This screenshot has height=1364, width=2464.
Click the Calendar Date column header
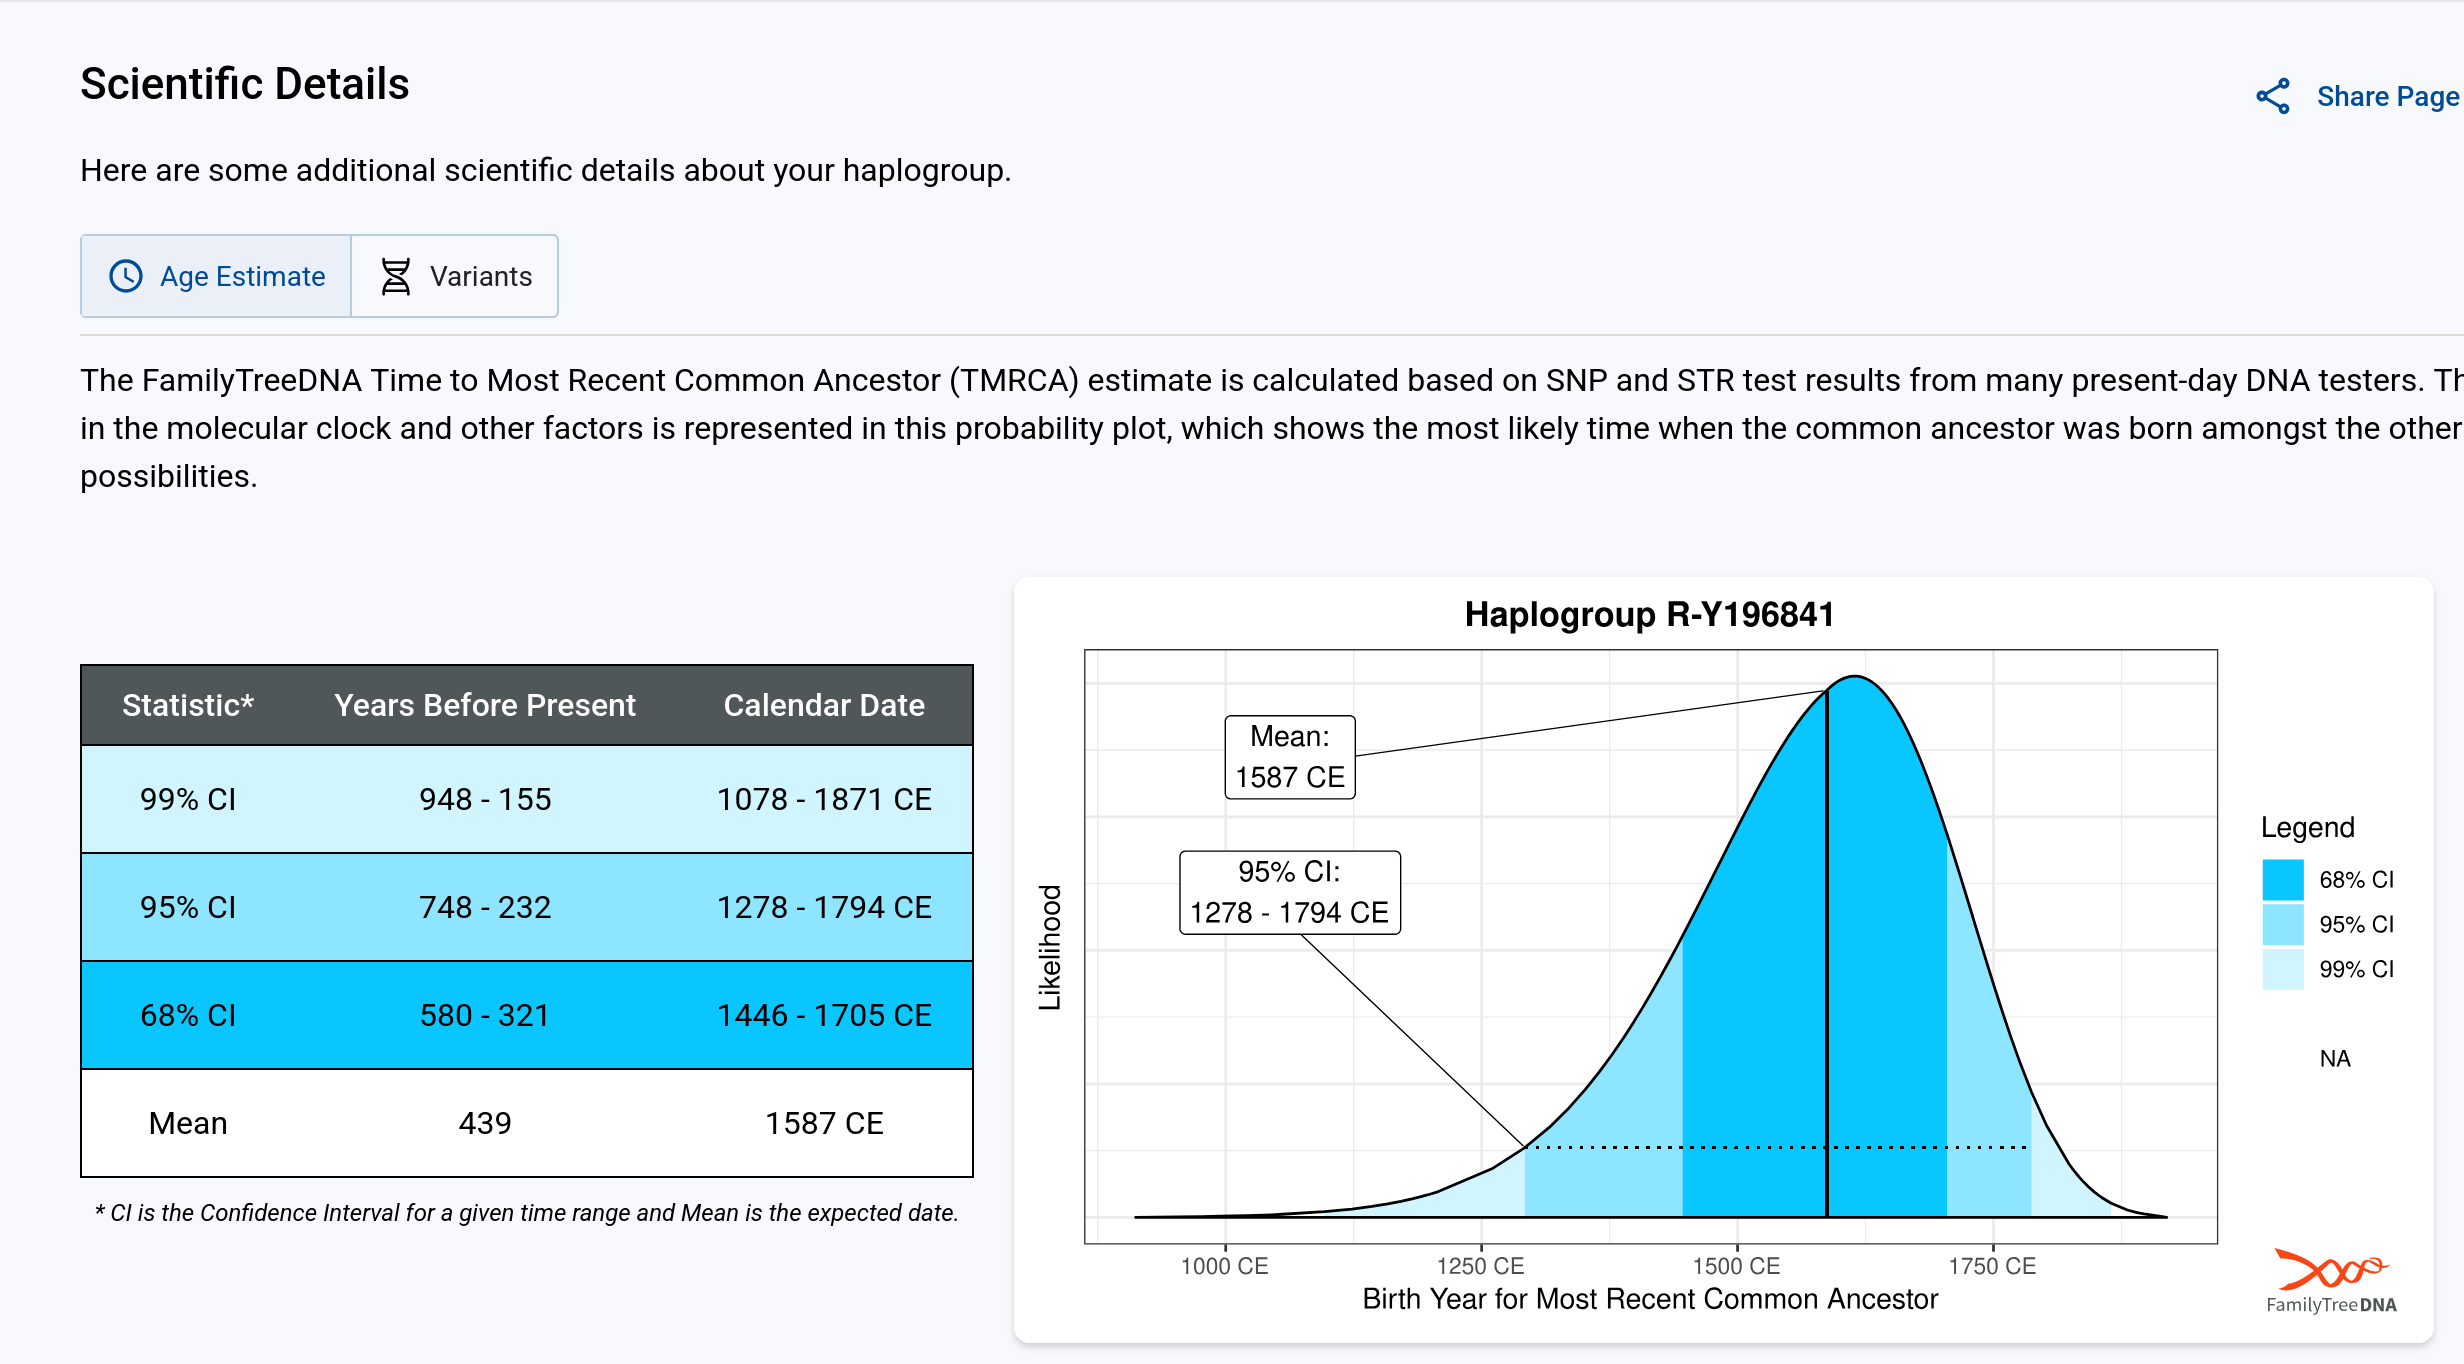(824, 705)
